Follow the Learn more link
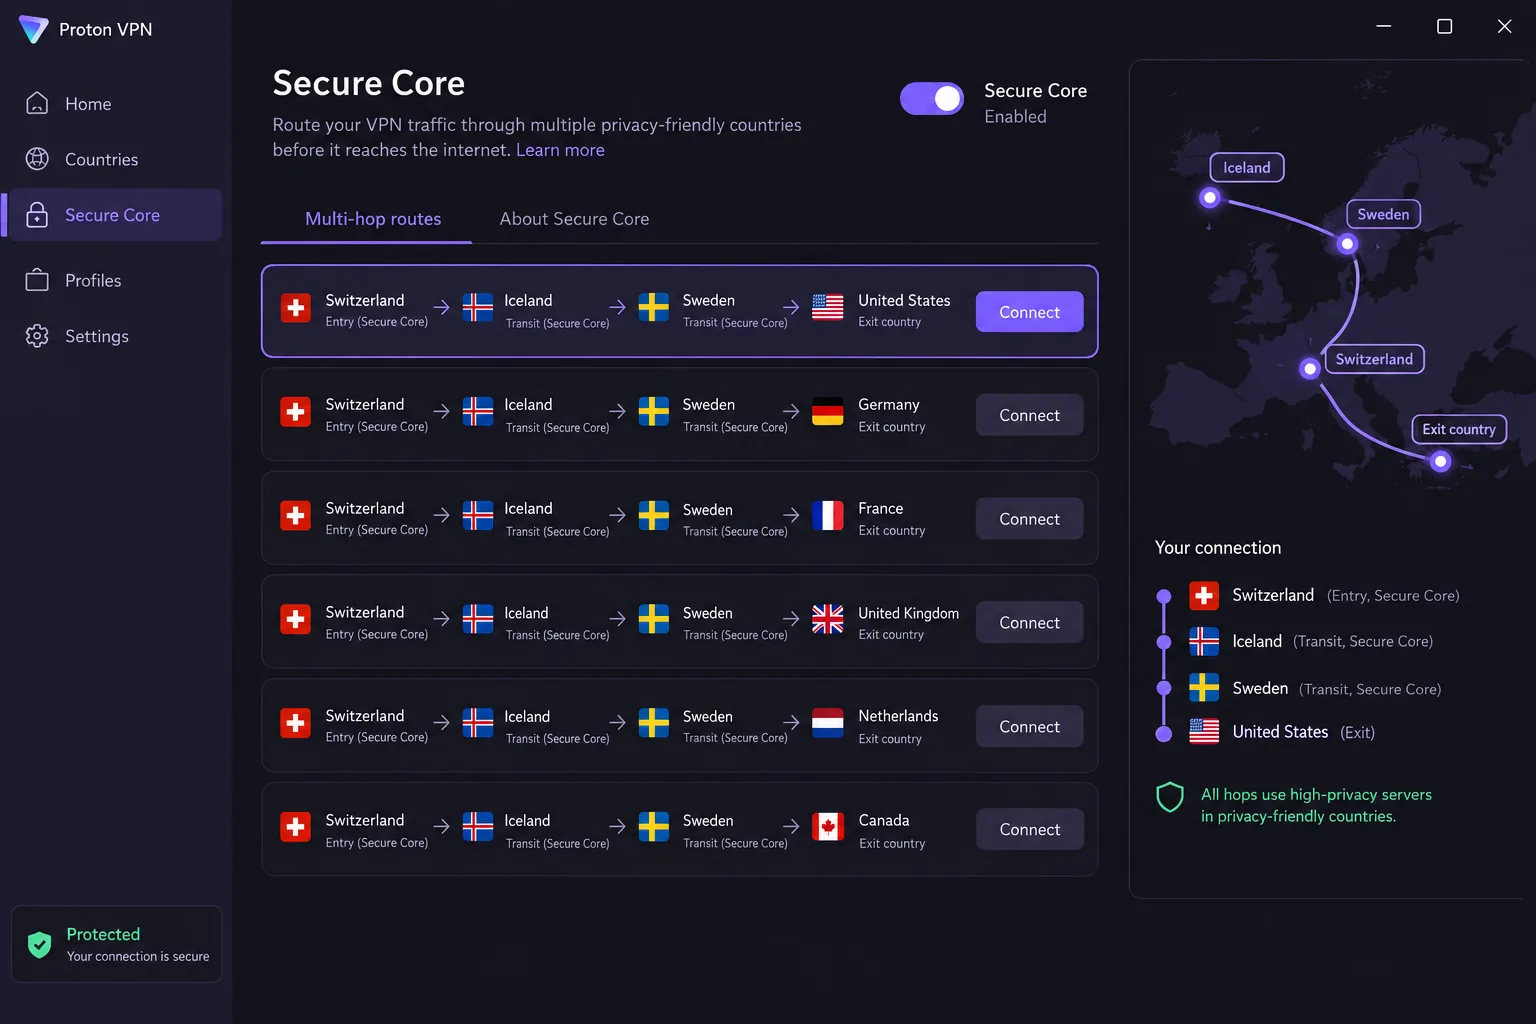This screenshot has width=1536, height=1024. (560, 150)
